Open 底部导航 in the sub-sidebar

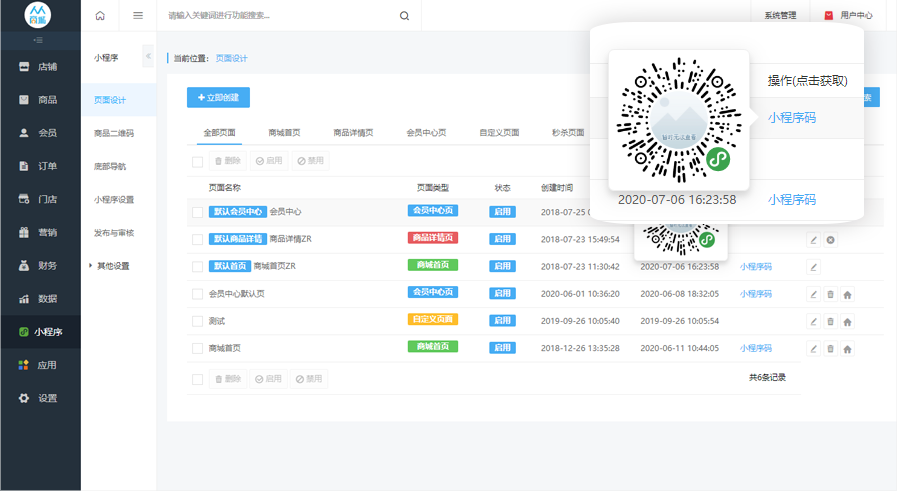pos(110,167)
